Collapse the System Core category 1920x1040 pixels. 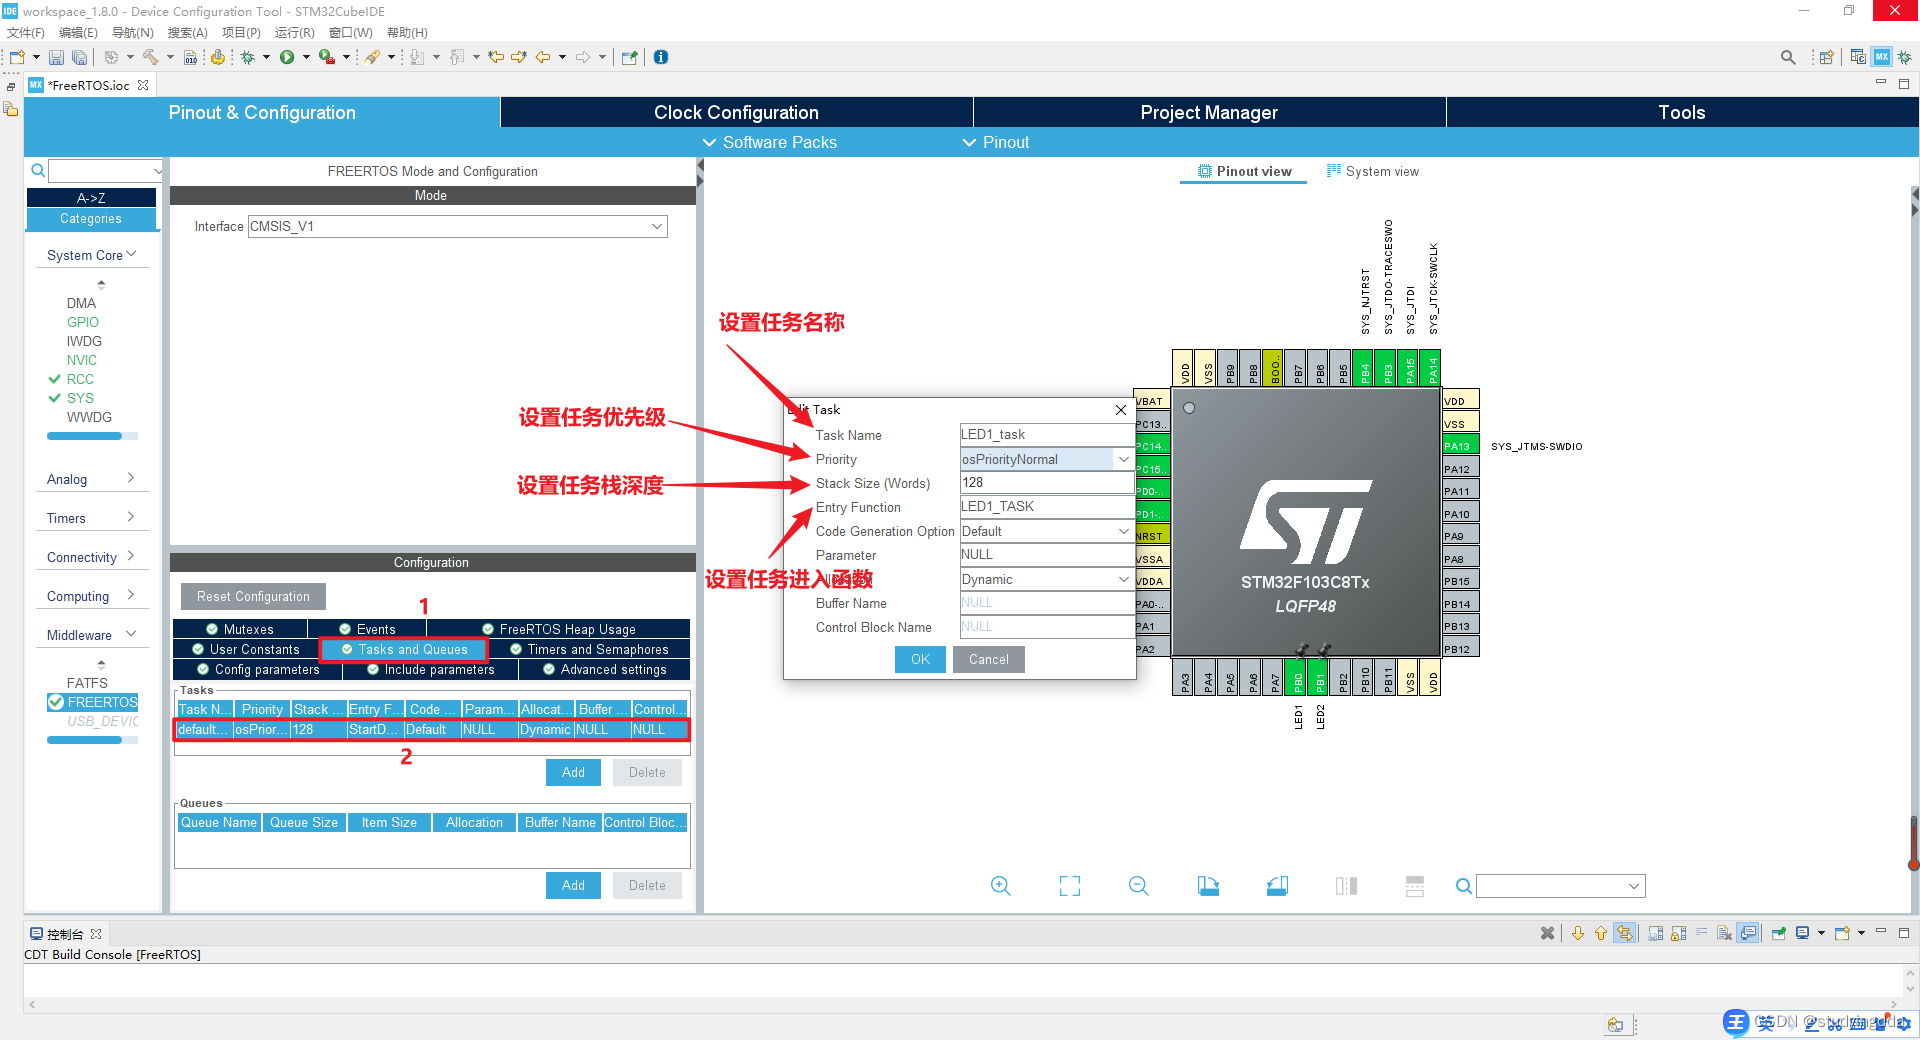[91, 255]
